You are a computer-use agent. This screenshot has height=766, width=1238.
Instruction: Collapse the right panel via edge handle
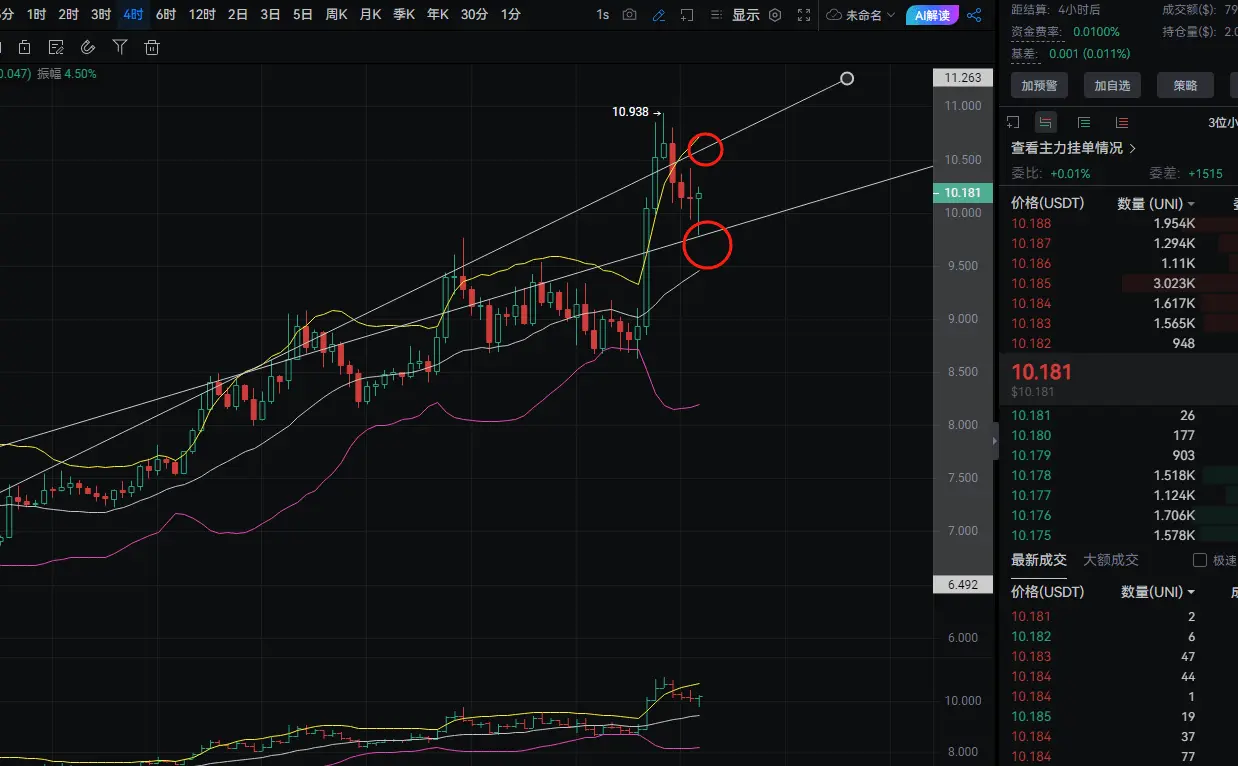point(995,441)
